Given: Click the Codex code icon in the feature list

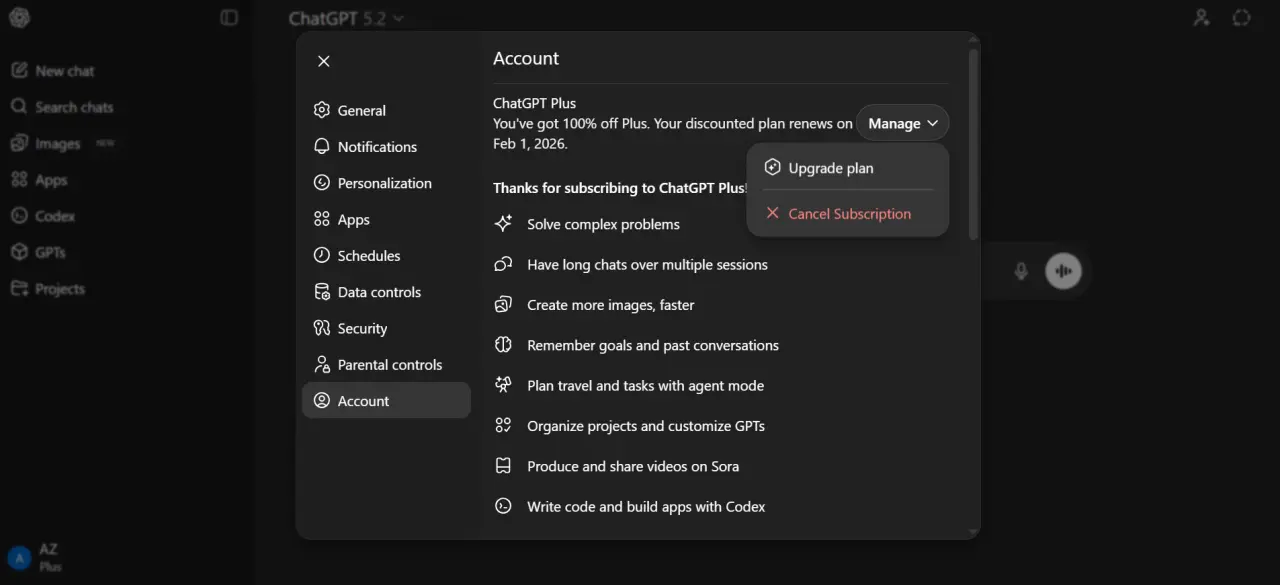Looking at the screenshot, I should coord(504,506).
